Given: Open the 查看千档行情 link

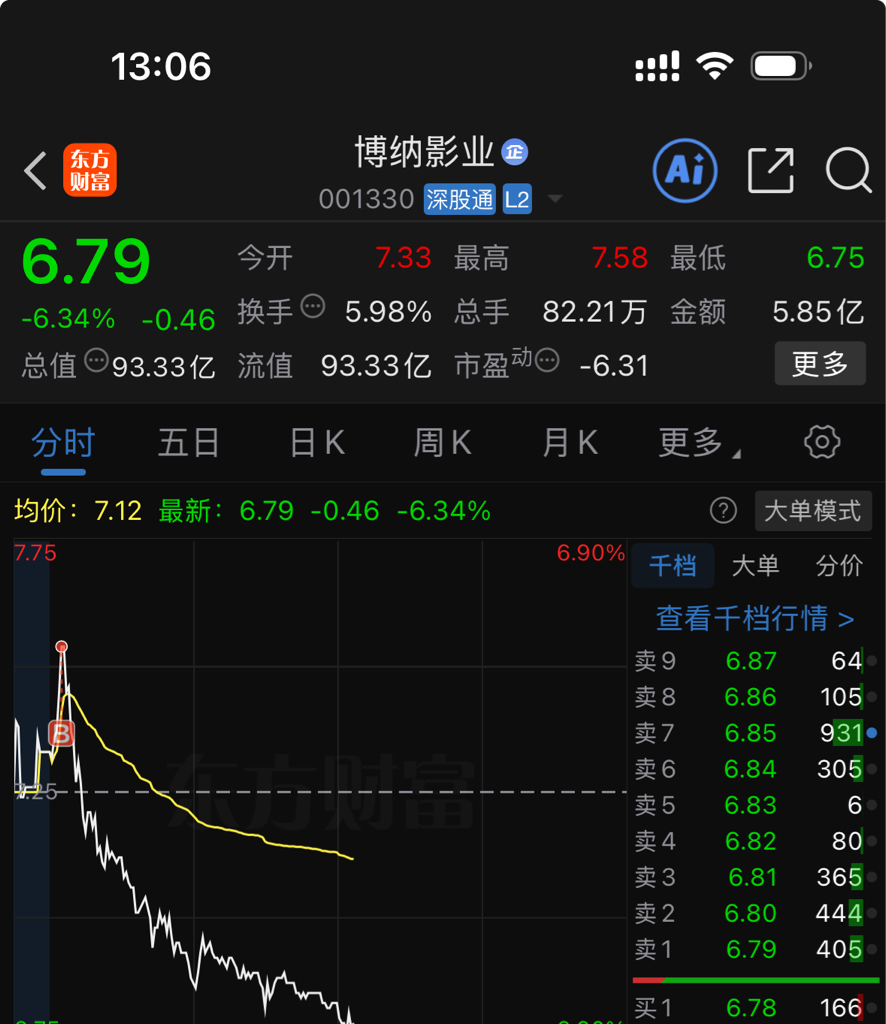Looking at the screenshot, I should (755, 618).
